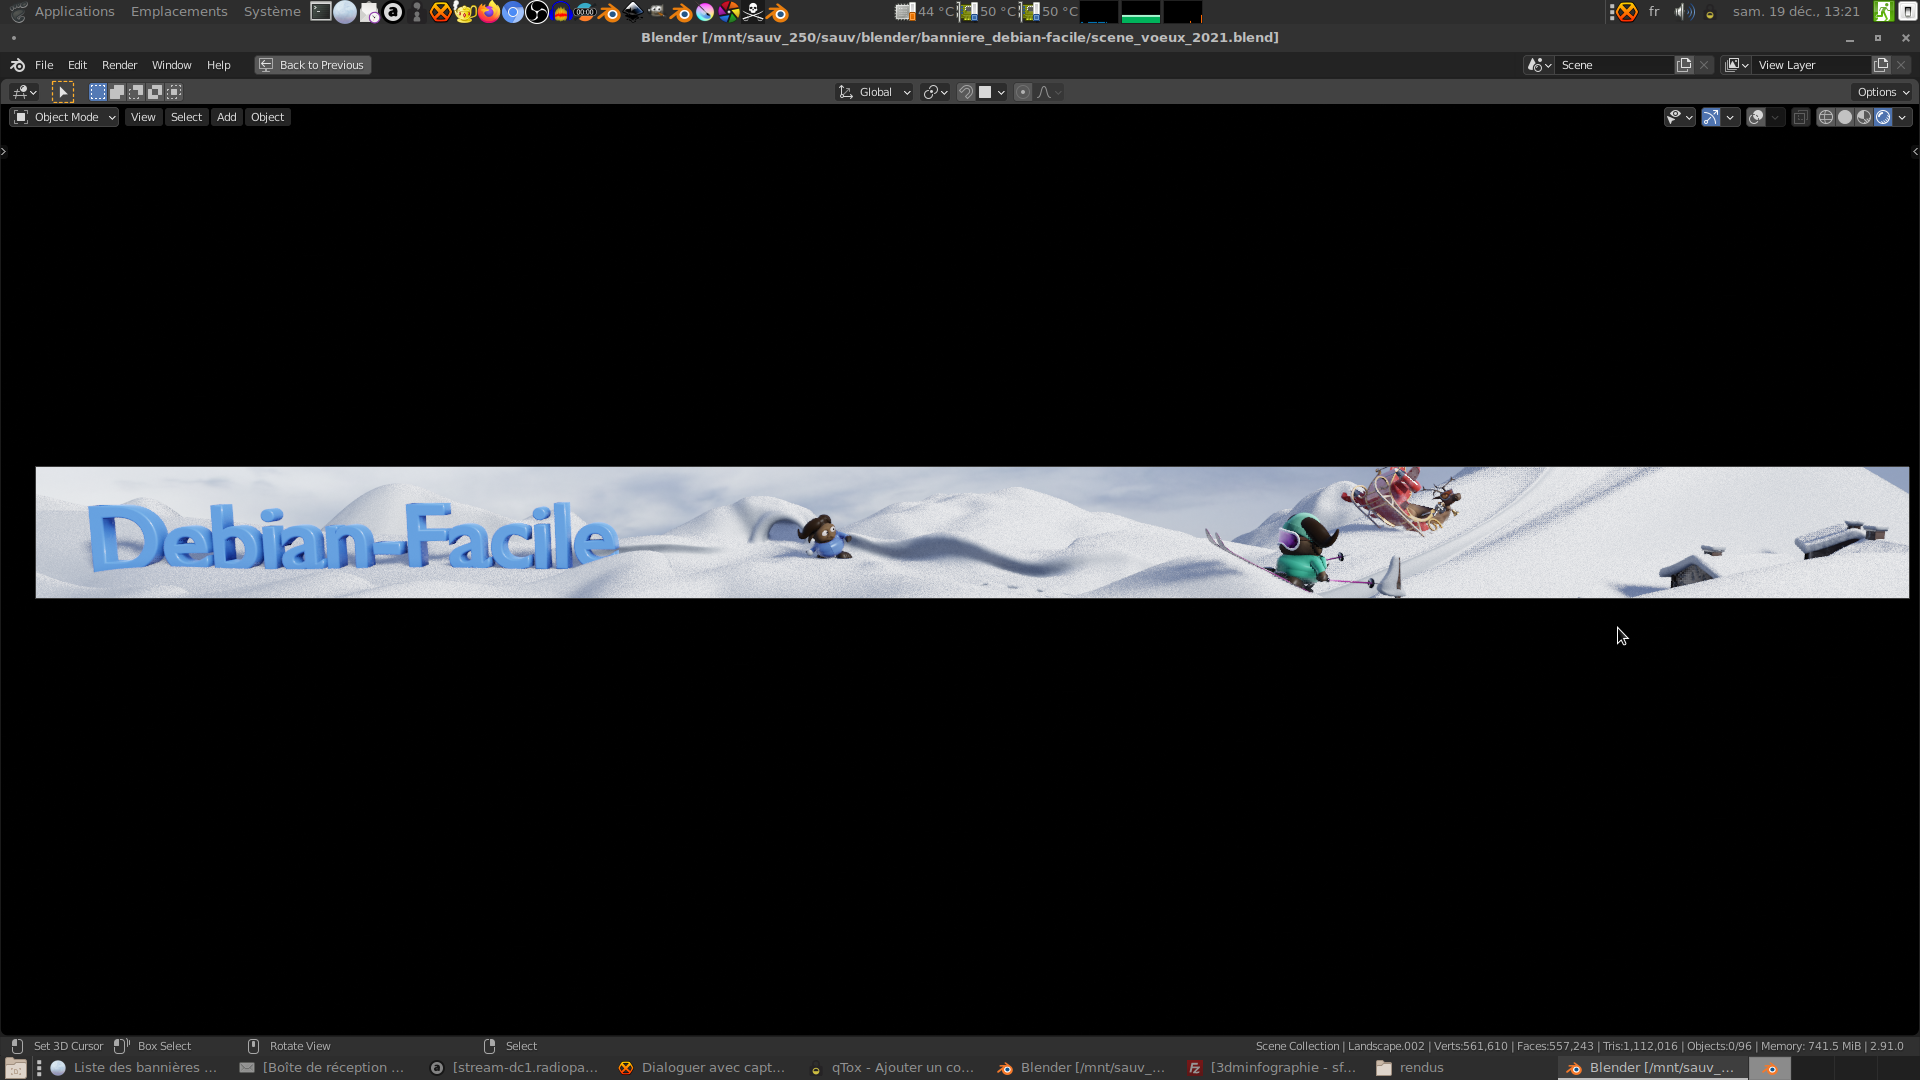
Task: Toggle X-ray mode icon
Action: coord(1800,117)
